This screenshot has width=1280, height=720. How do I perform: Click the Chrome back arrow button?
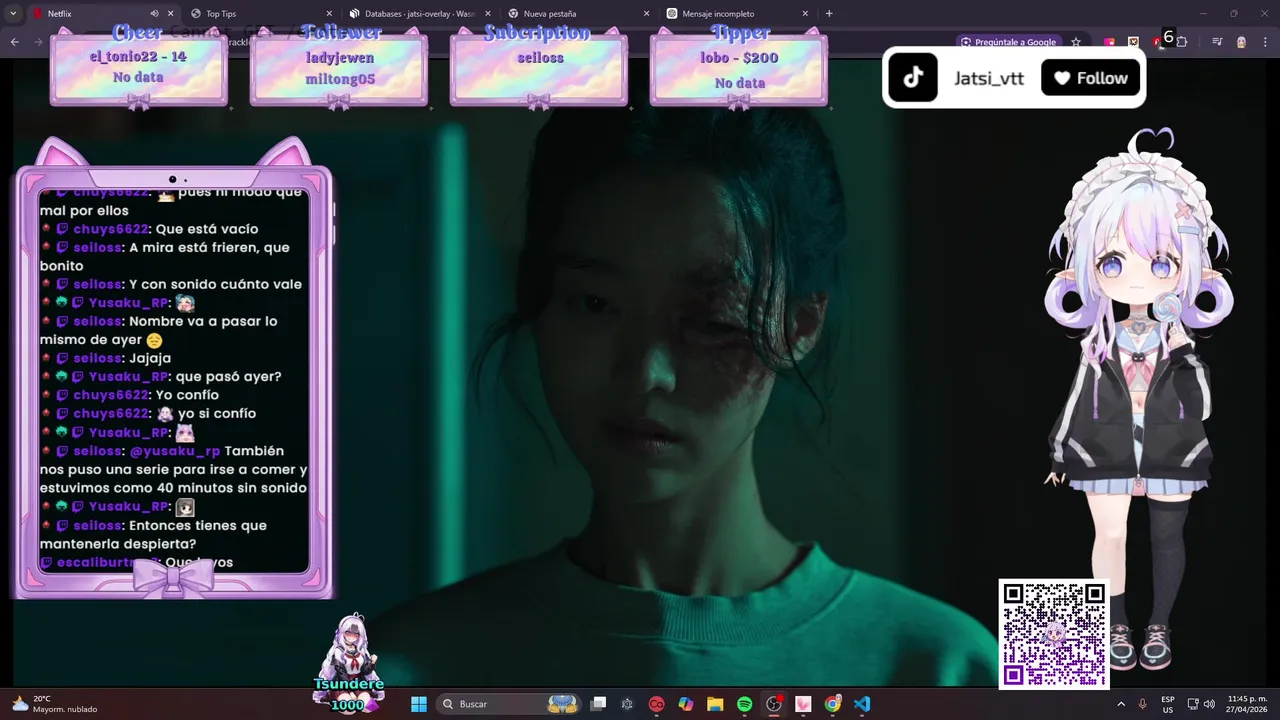click(x=14, y=42)
